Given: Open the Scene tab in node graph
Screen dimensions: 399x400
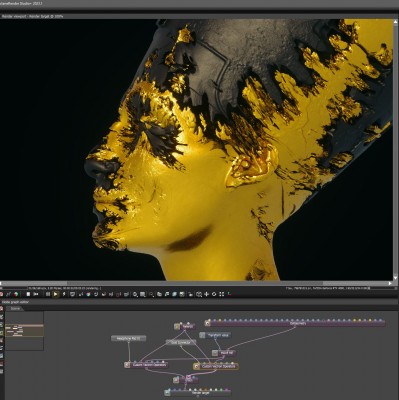Looking at the screenshot, I should tap(15, 309).
